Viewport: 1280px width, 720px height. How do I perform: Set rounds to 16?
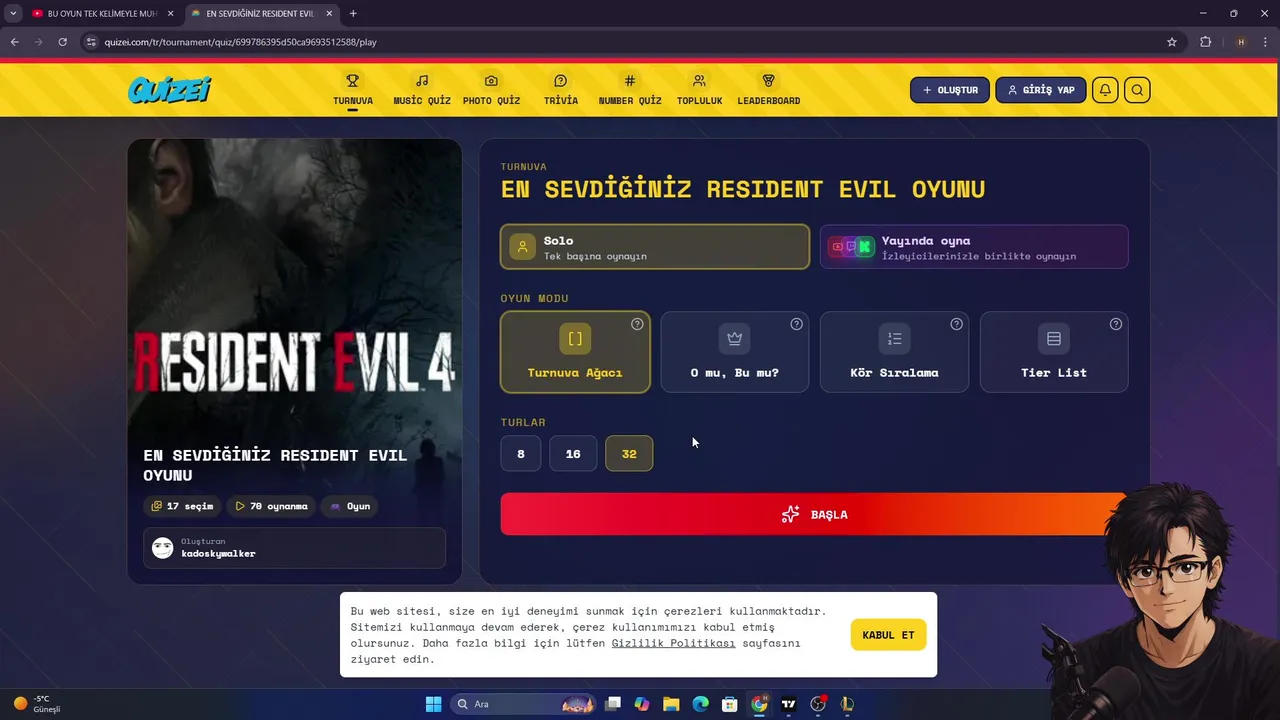click(573, 453)
